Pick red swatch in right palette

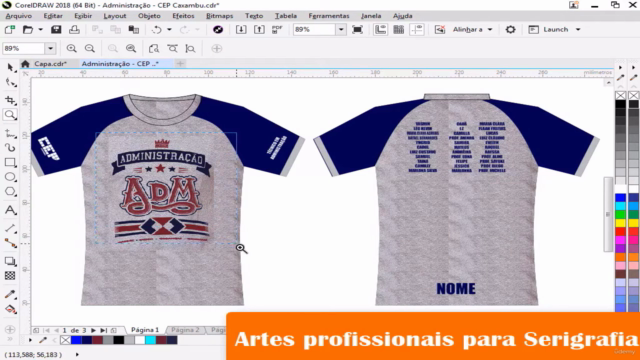coord(620,231)
